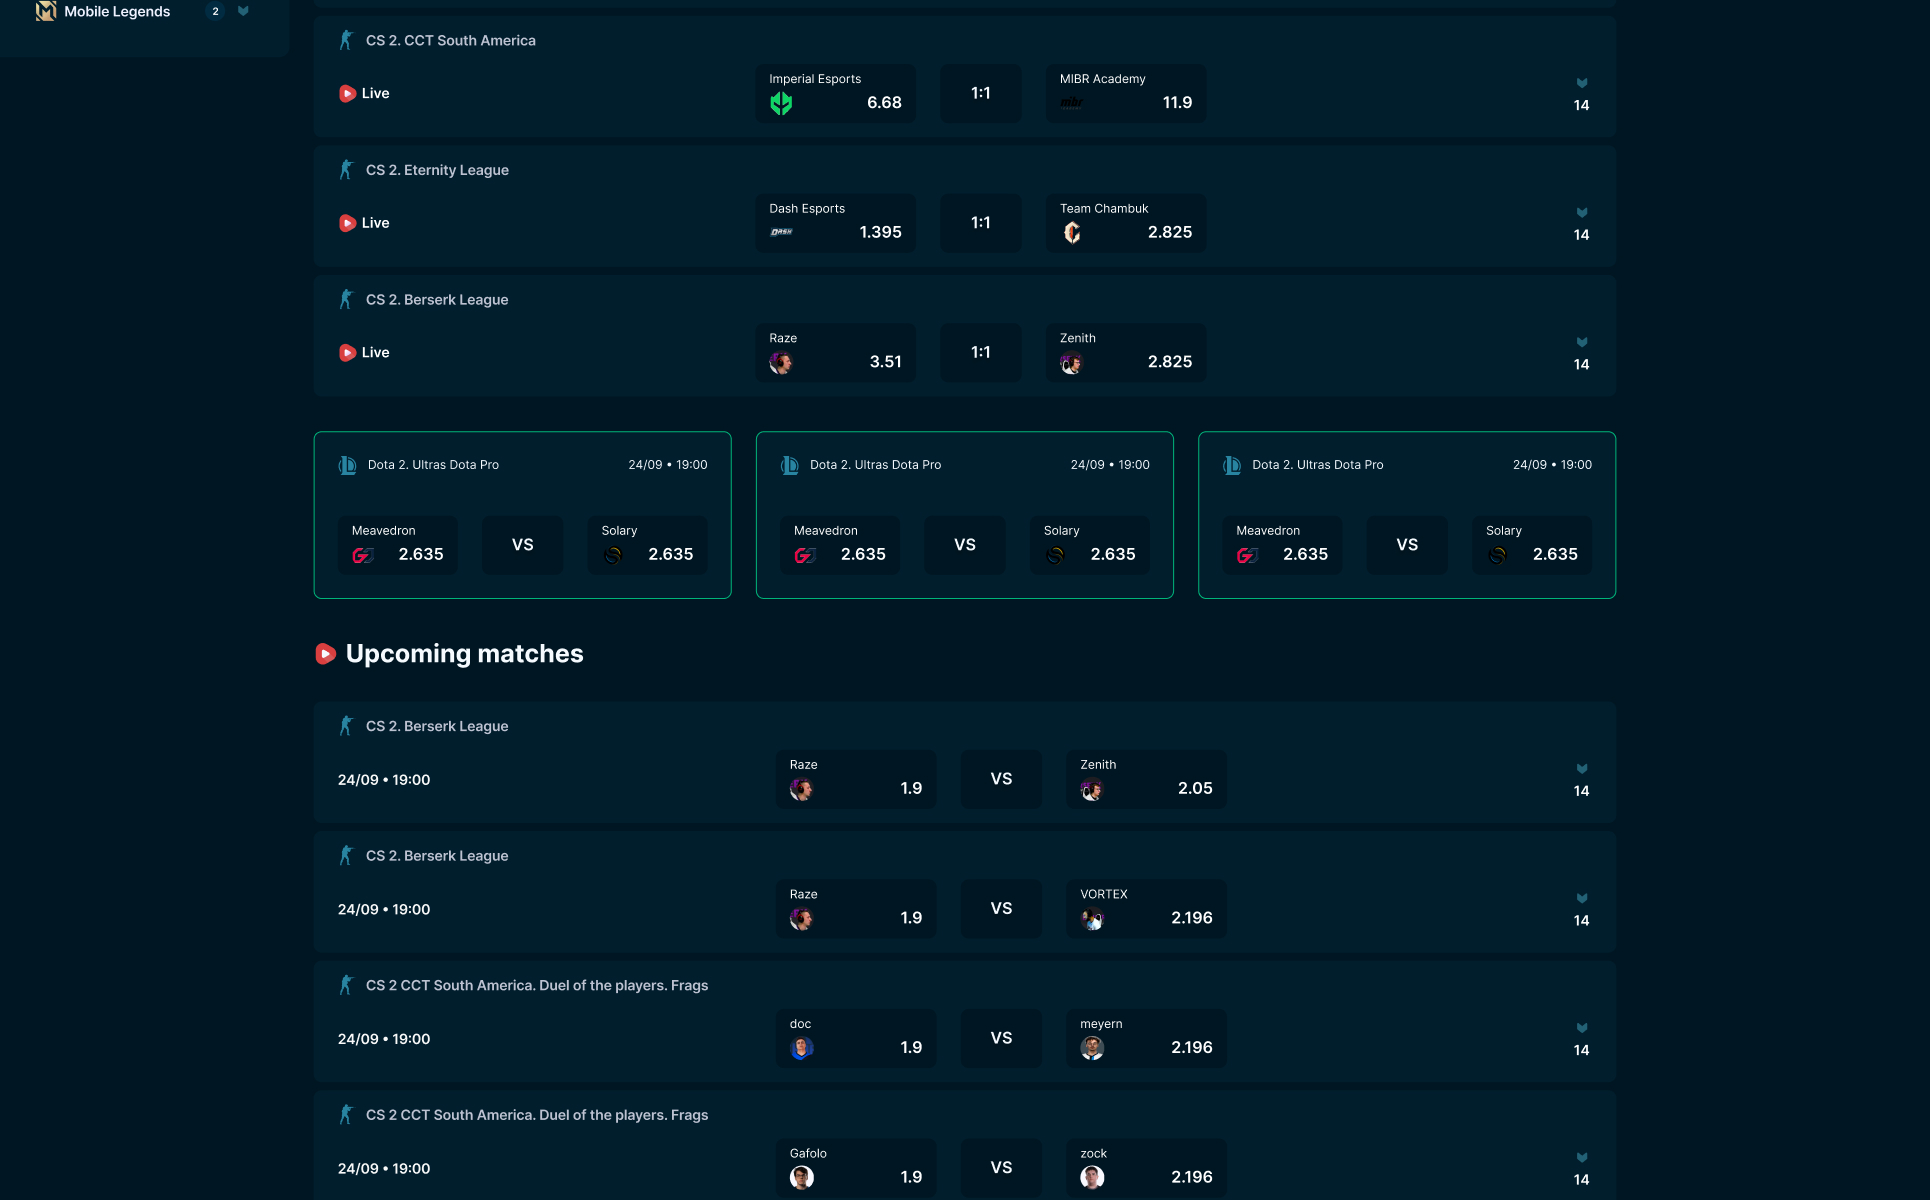
Task: Click zock player avatar
Action: pos(1092,1177)
